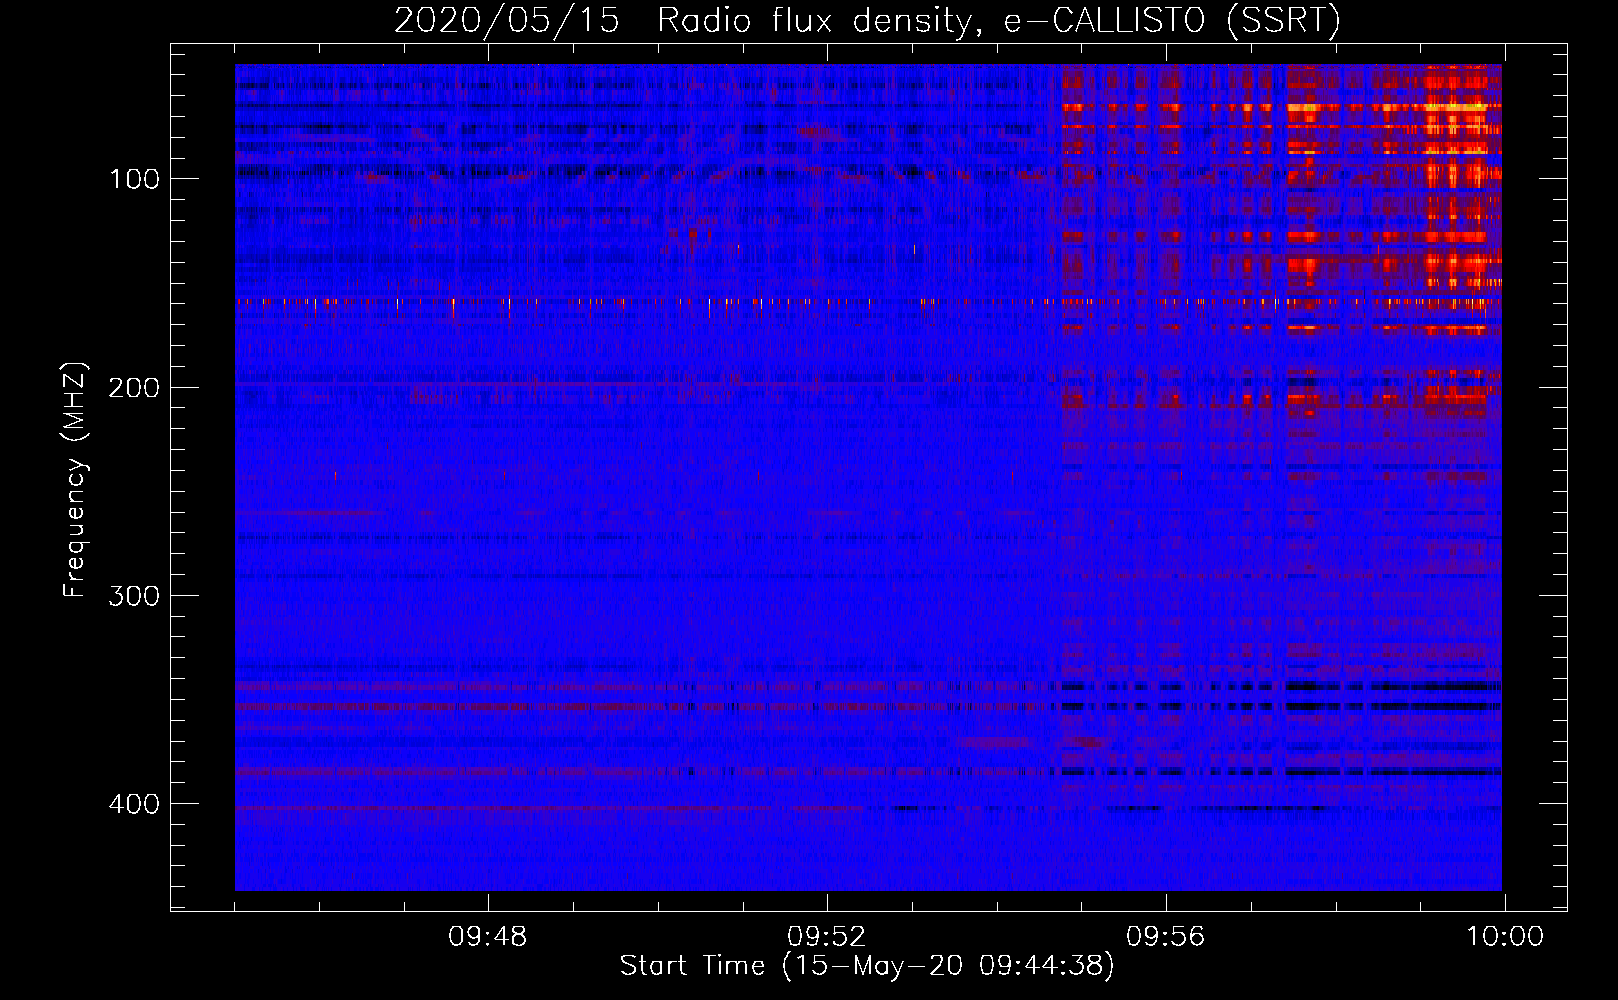Click the 09:56 time tick label
The height and width of the screenshot is (1000, 1618).
(x=1165, y=937)
